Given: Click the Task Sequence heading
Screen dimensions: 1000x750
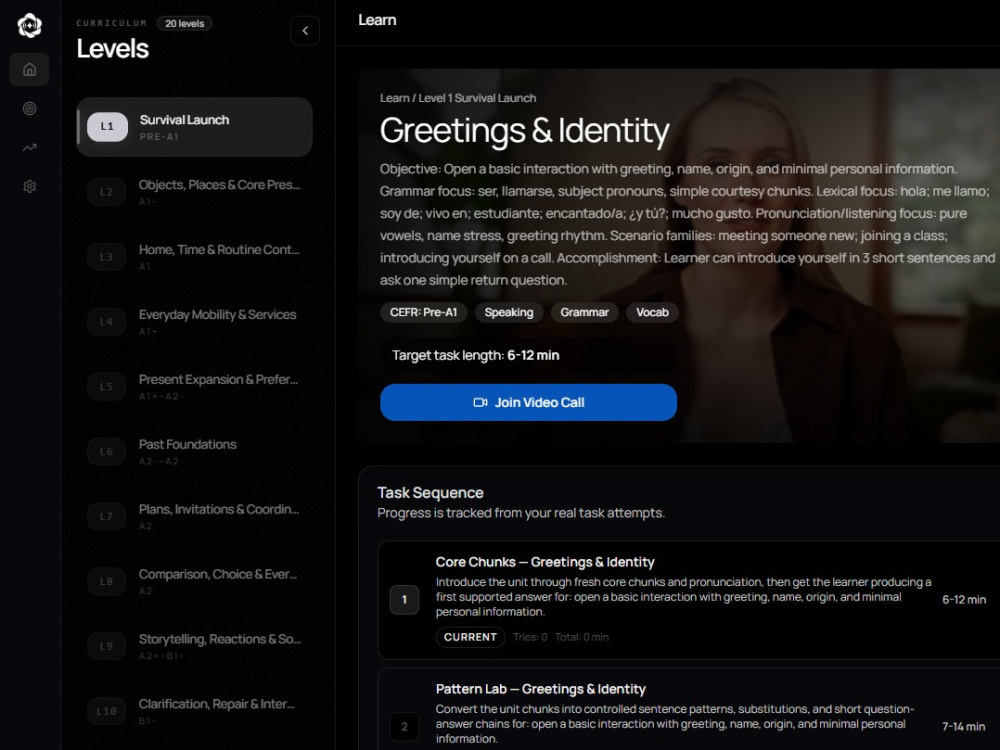Looking at the screenshot, I should [x=430, y=493].
